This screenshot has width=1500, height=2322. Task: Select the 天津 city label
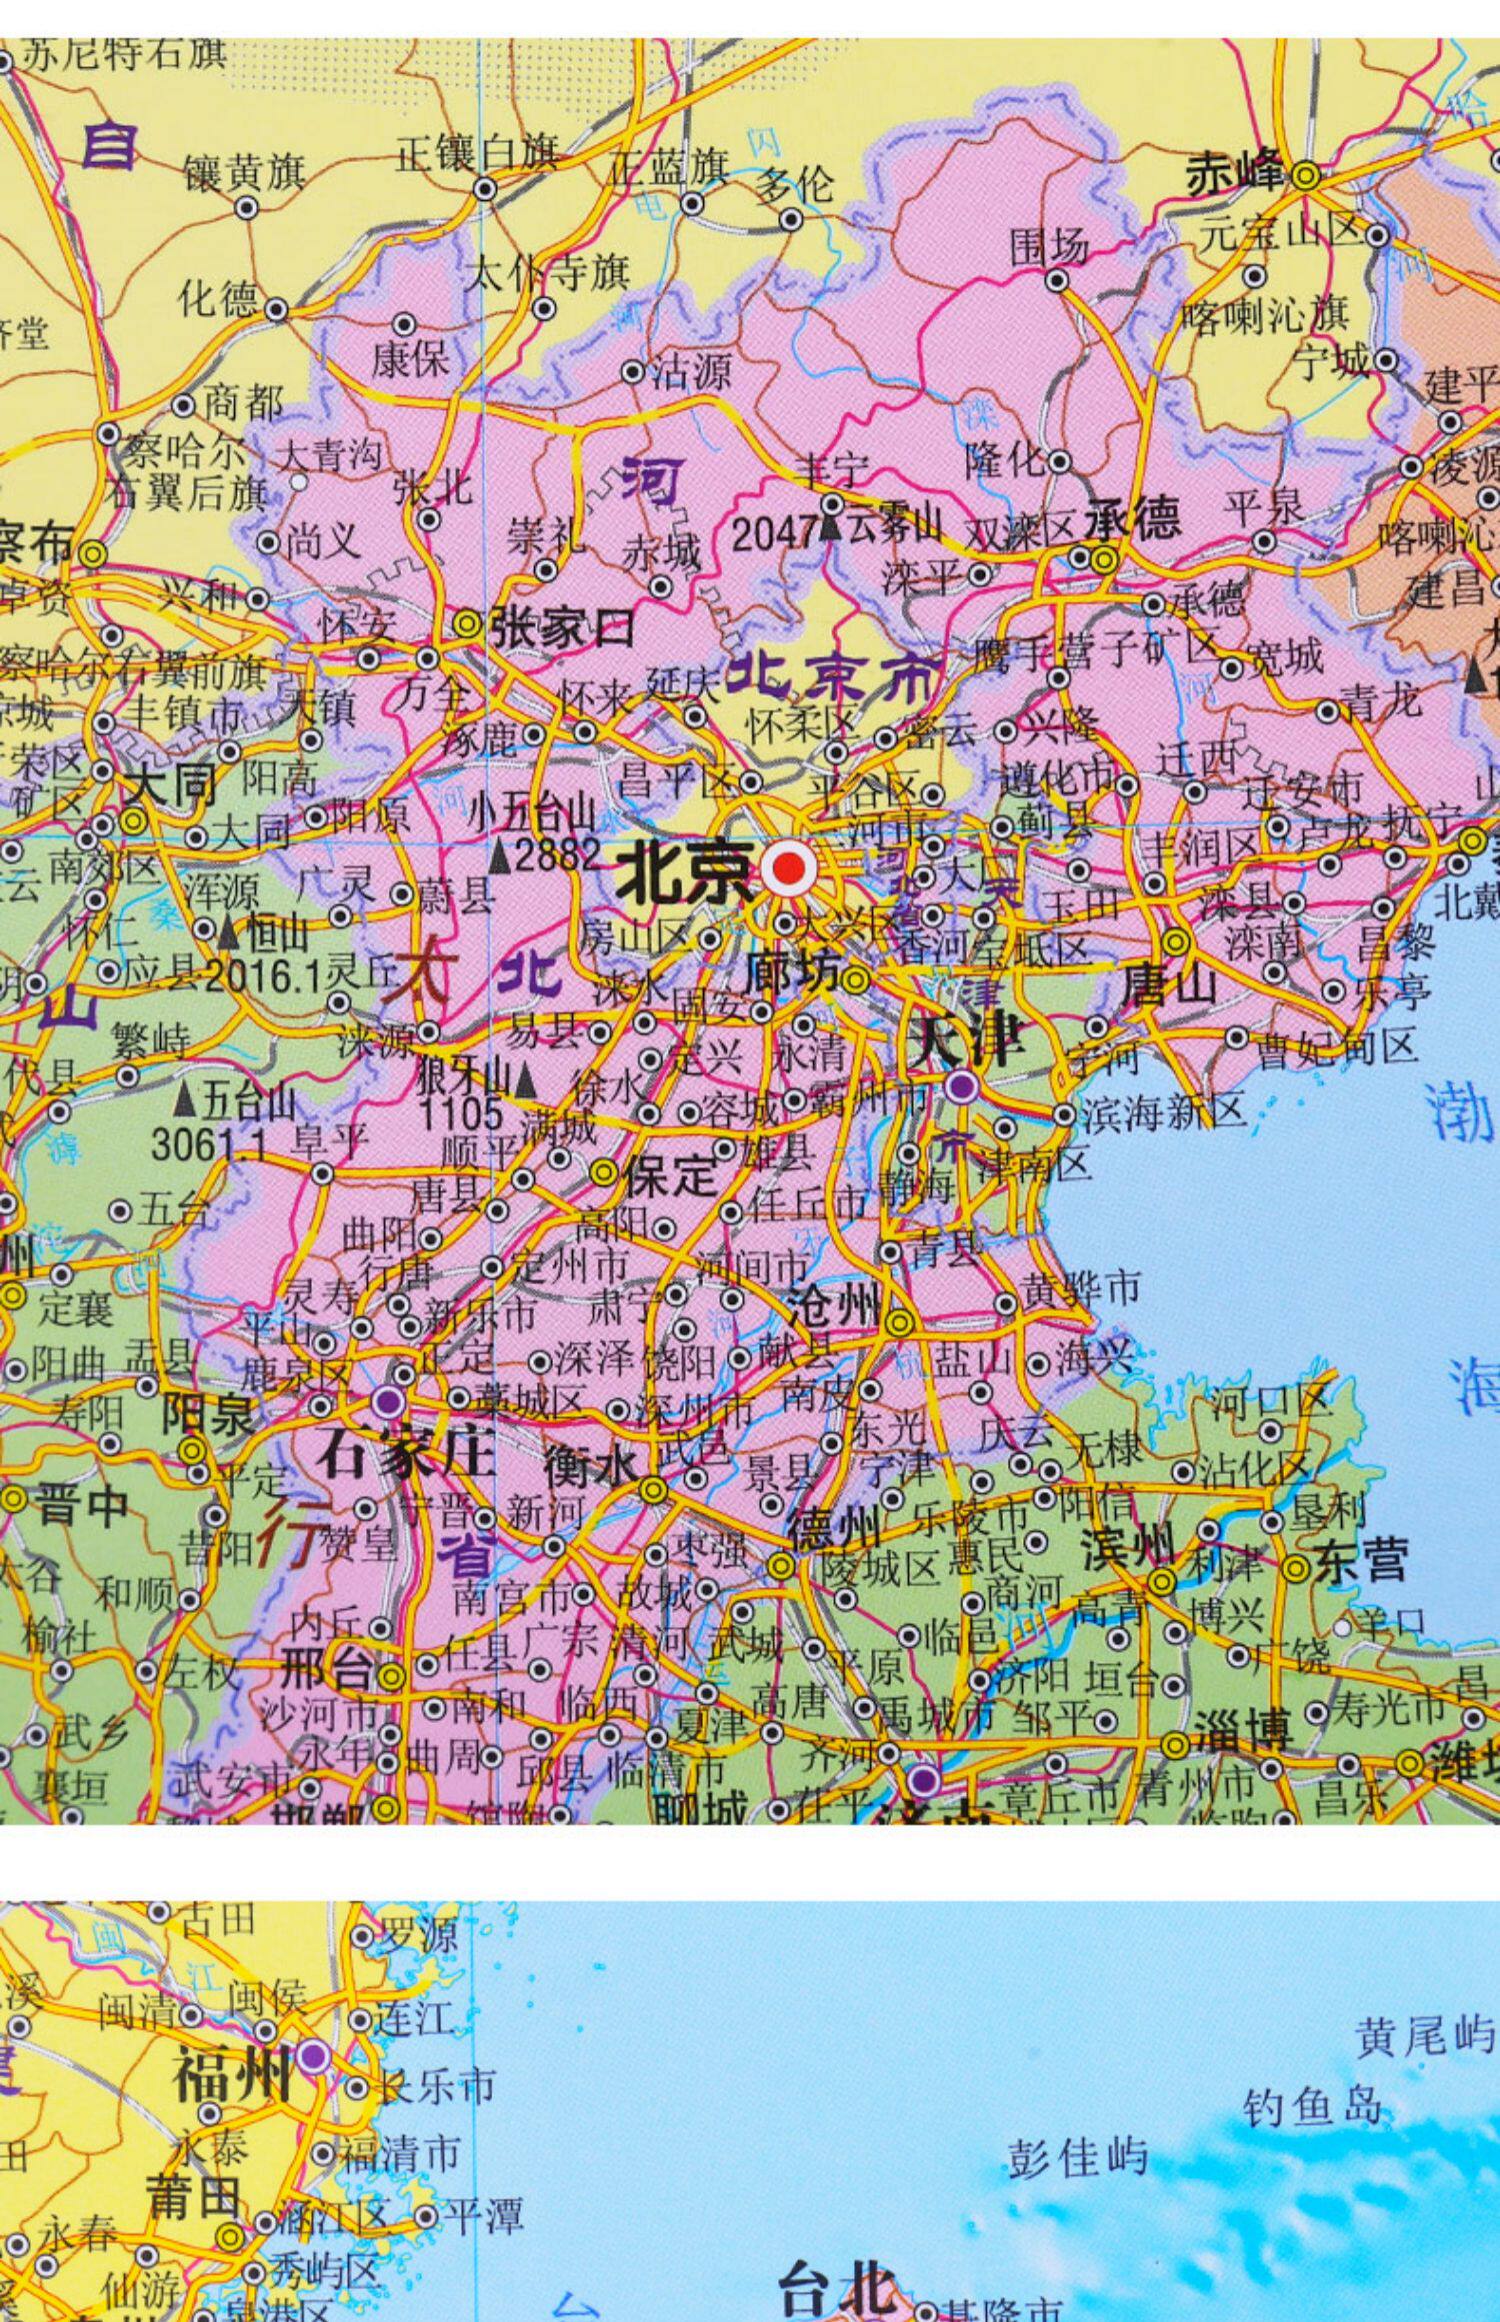pyautogui.click(x=966, y=1040)
